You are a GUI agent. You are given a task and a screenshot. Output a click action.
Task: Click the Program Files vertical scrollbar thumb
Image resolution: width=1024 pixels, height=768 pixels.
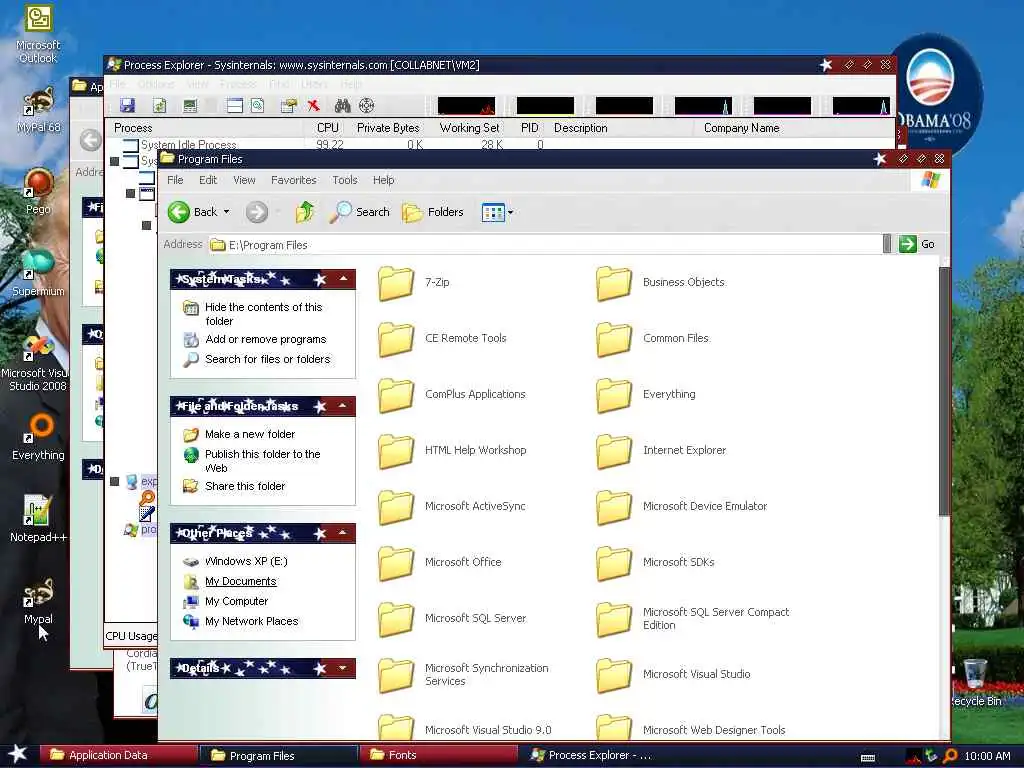tap(944, 391)
